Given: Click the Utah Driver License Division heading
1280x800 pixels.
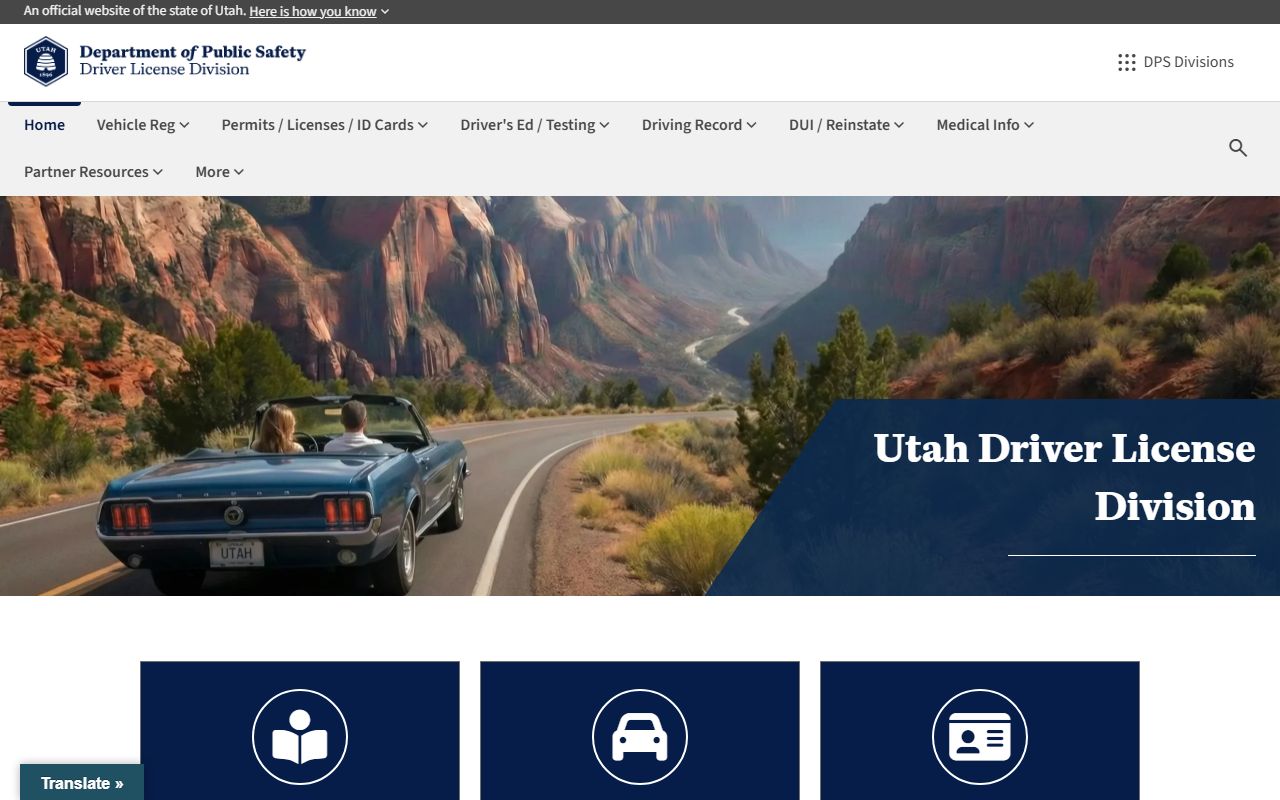Looking at the screenshot, I should pyautogui.click(x=1064, y=477).
